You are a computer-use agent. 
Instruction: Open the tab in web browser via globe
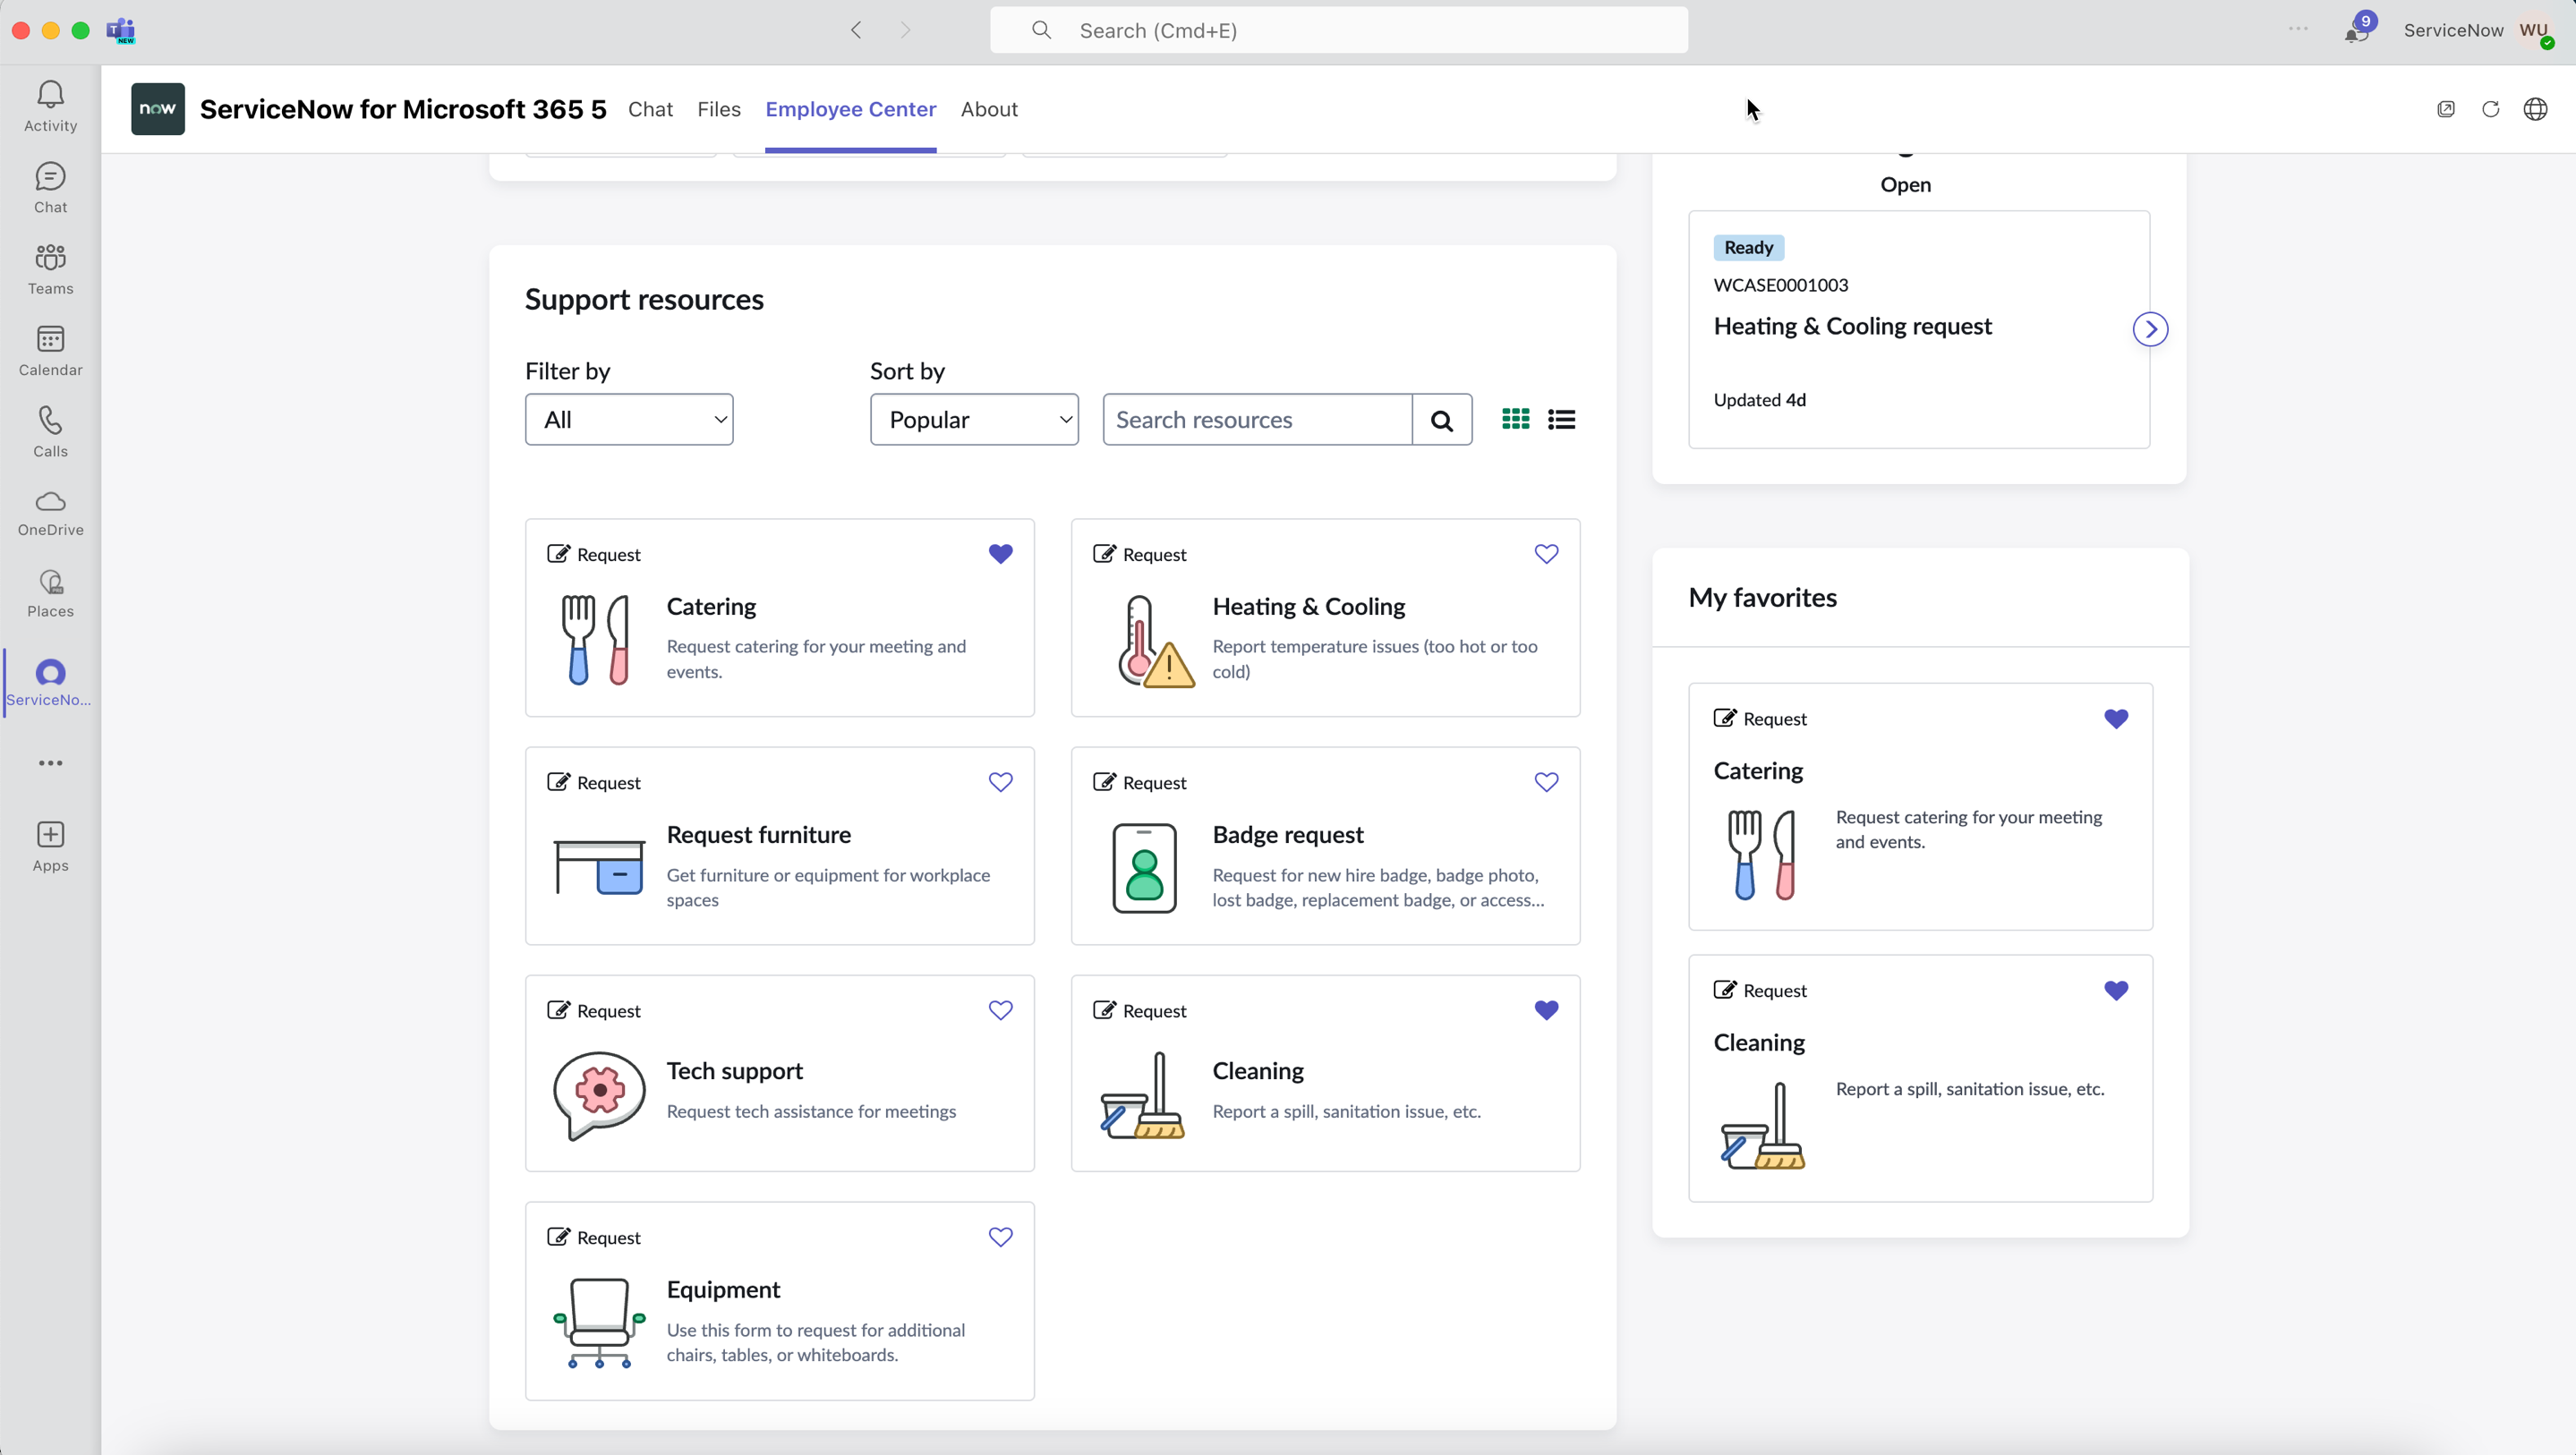[2535, 109]
